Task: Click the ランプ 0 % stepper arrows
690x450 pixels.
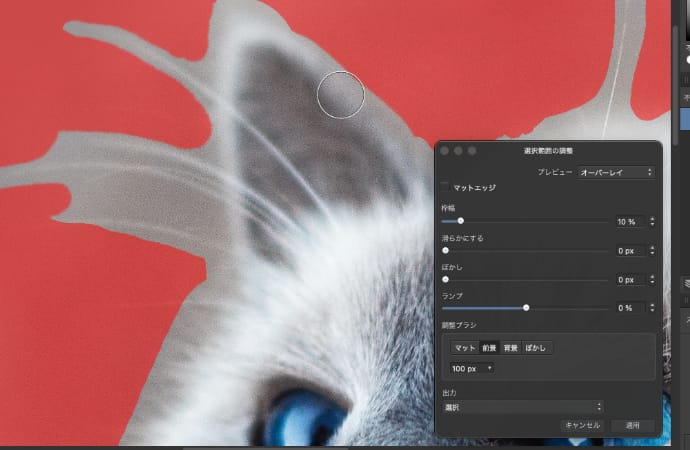Action: (x=652, y=308)
